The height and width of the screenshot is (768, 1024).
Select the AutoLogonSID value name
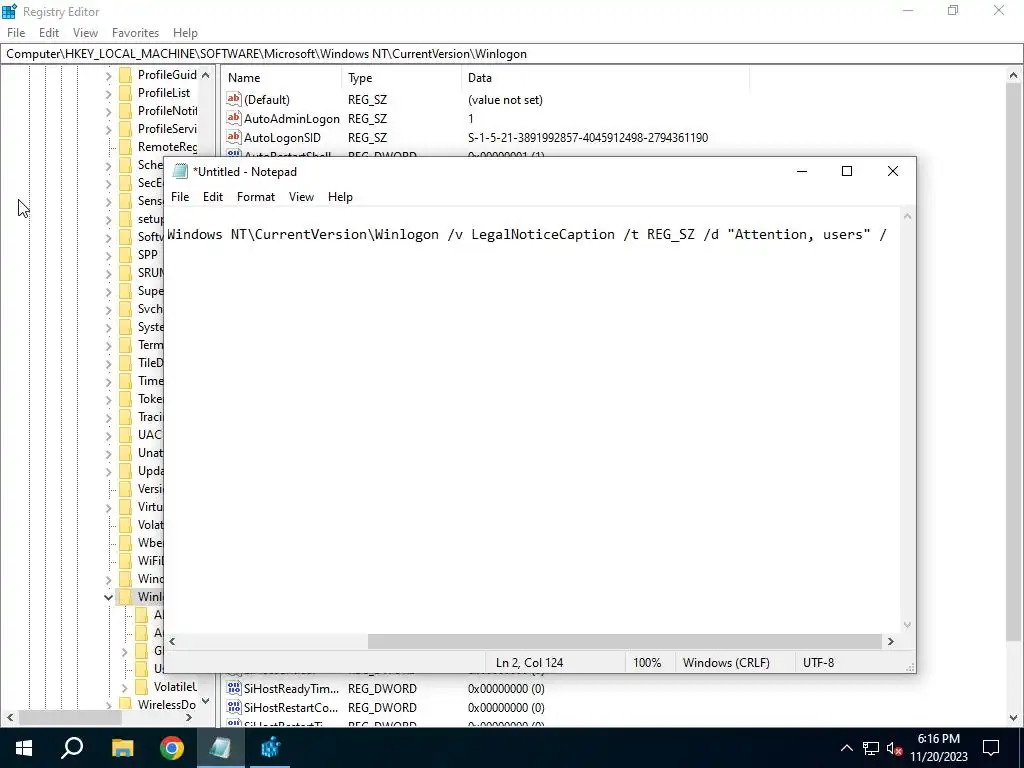(x=282, y=137)
